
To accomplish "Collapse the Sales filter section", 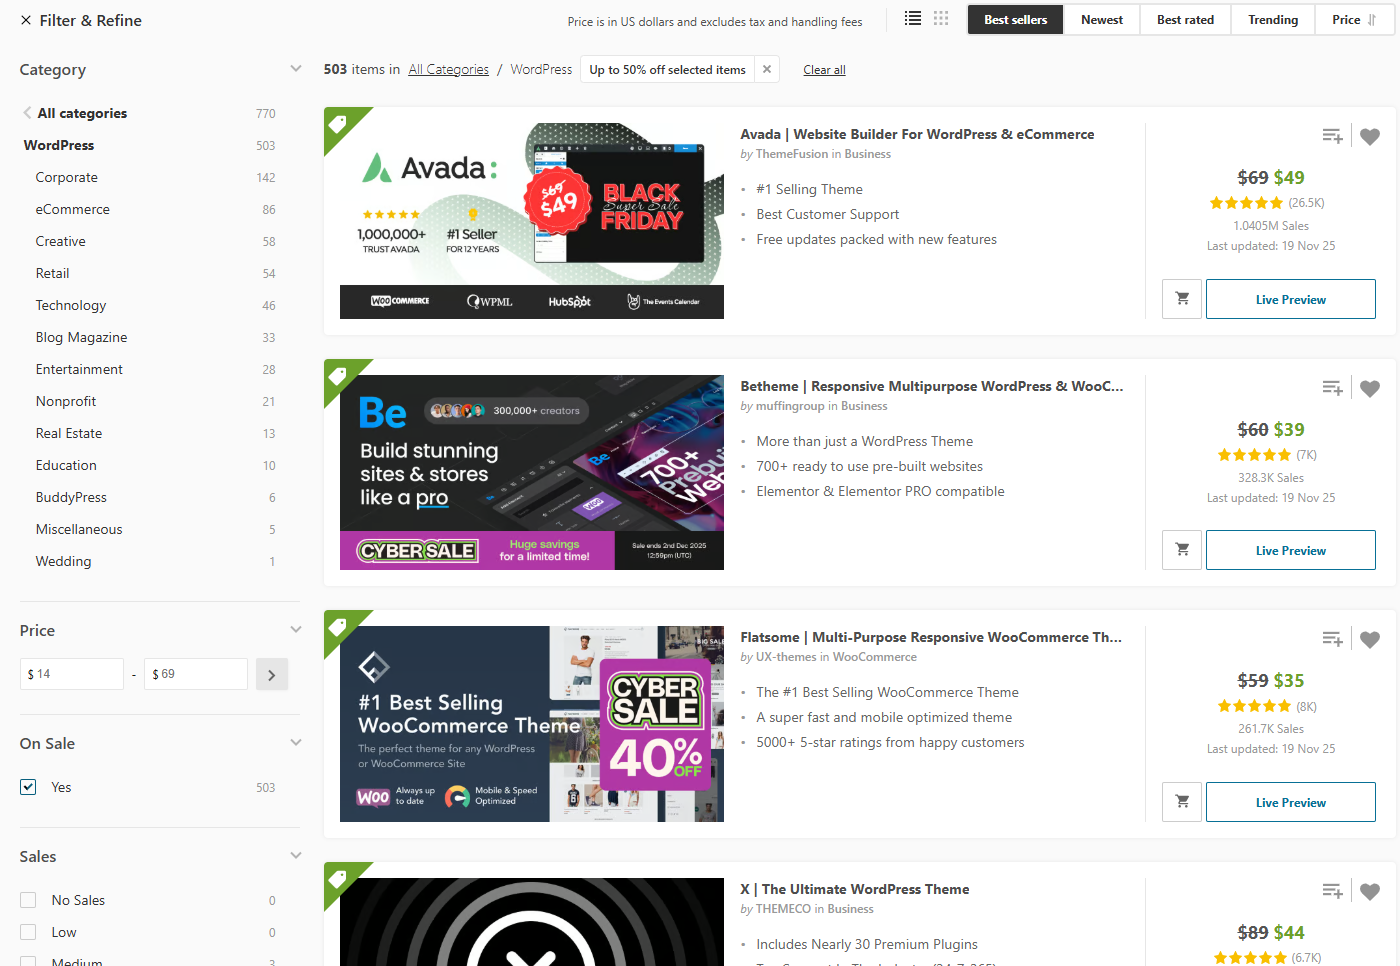I will [x=295, y=855].
